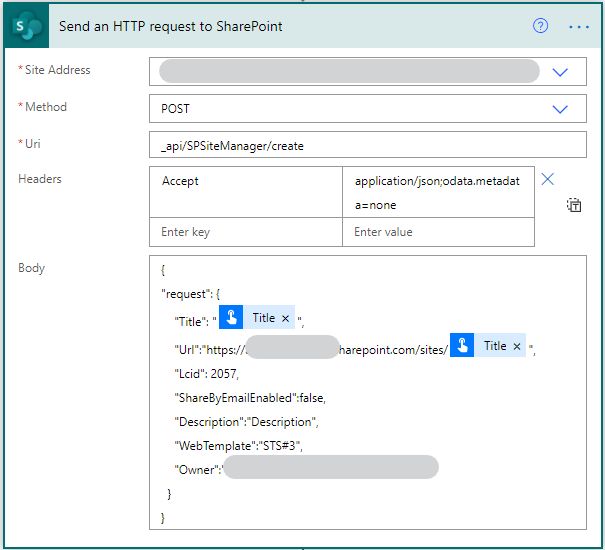Image resolution: width=605 pixels, height=550 pixels.
Task: Click the Body label
Action: pos(31,267)
